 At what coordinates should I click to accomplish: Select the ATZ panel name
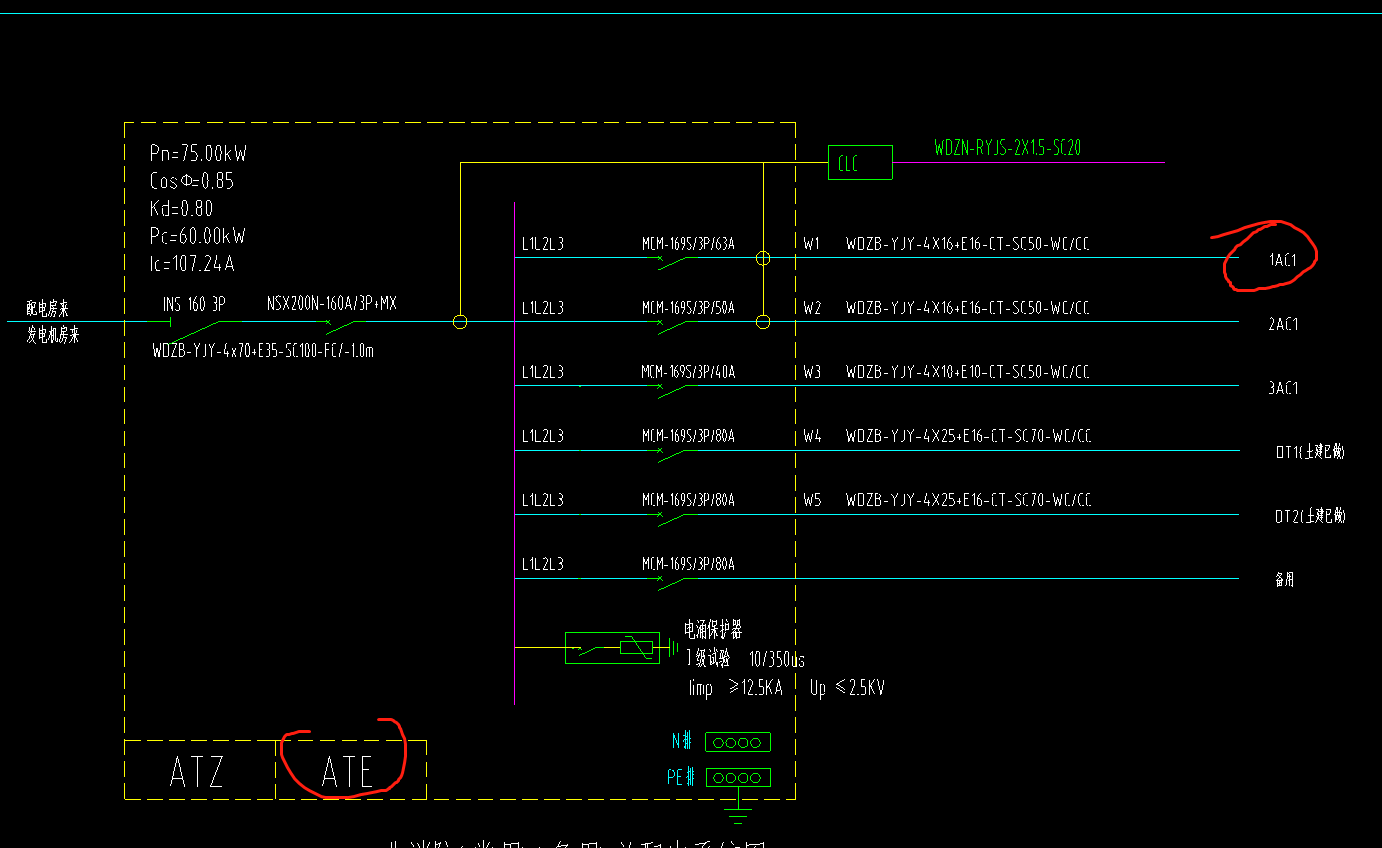[x=197, y=772]
